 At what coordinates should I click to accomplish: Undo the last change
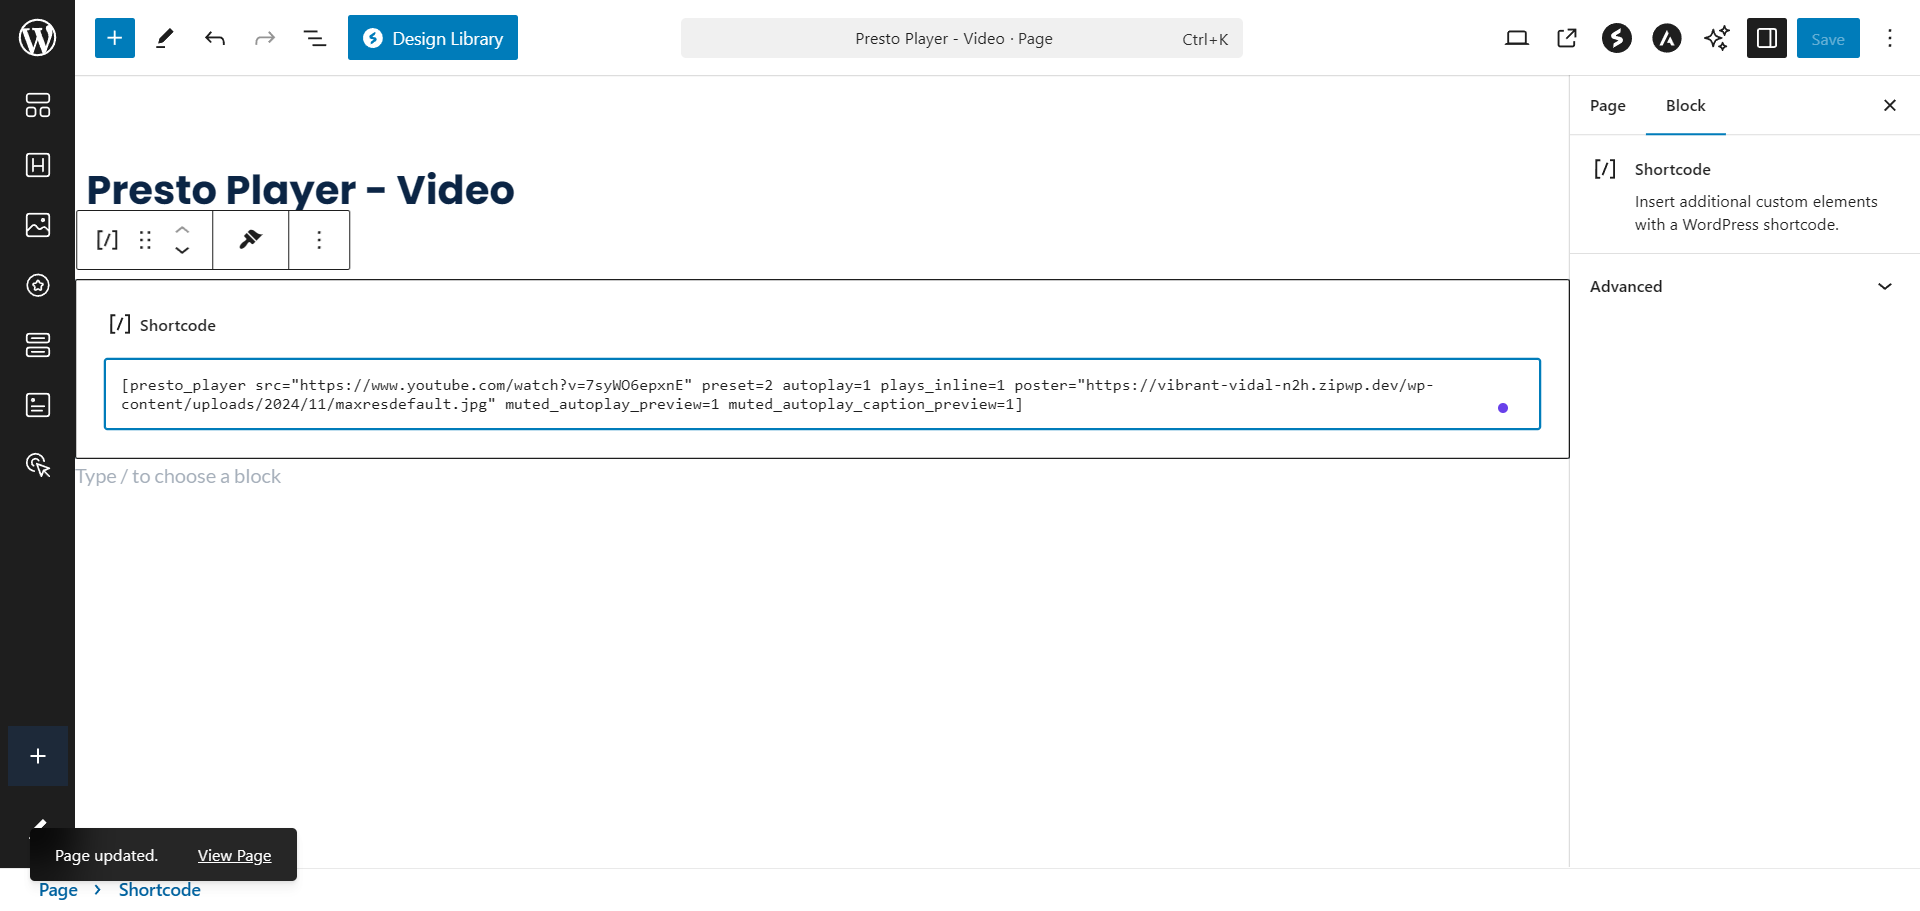pyautogui.click(x=215, y=38)
